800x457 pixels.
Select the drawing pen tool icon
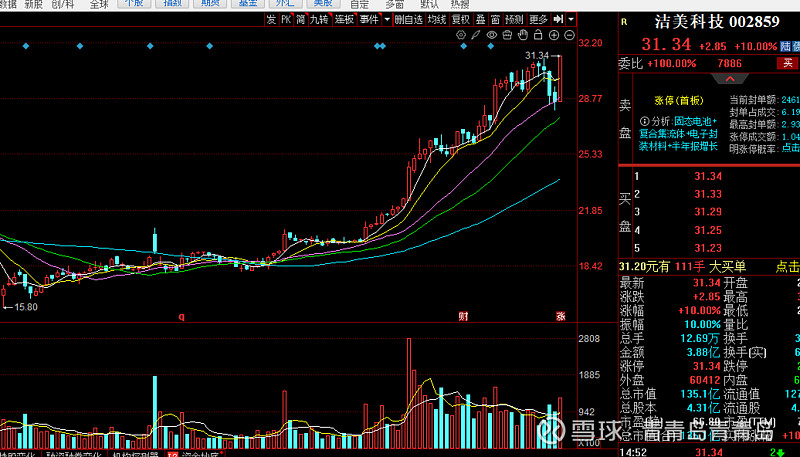click(476, 35)
